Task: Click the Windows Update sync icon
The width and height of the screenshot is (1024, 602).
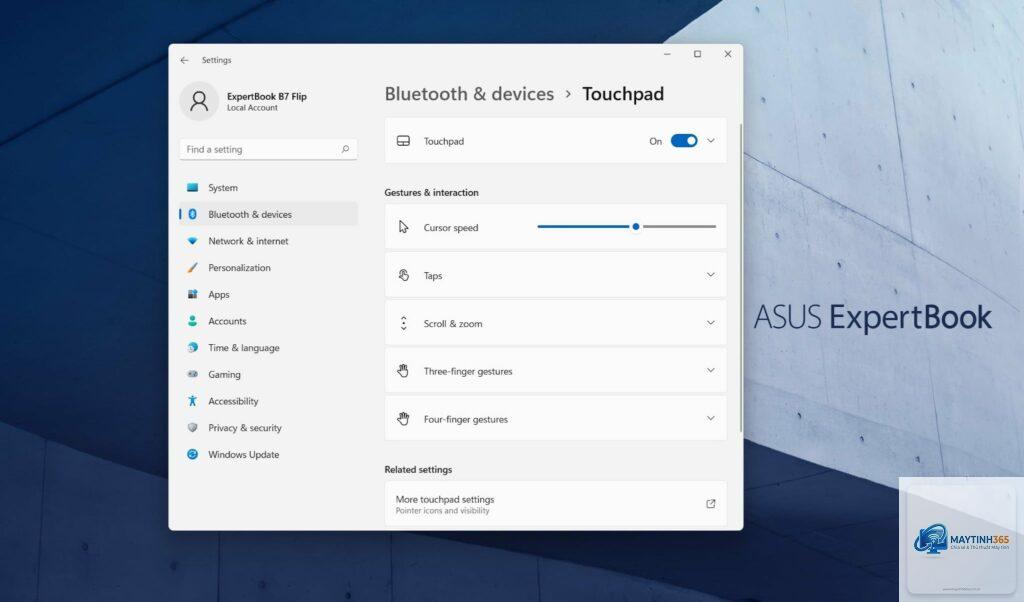Action: click(193, 454)
